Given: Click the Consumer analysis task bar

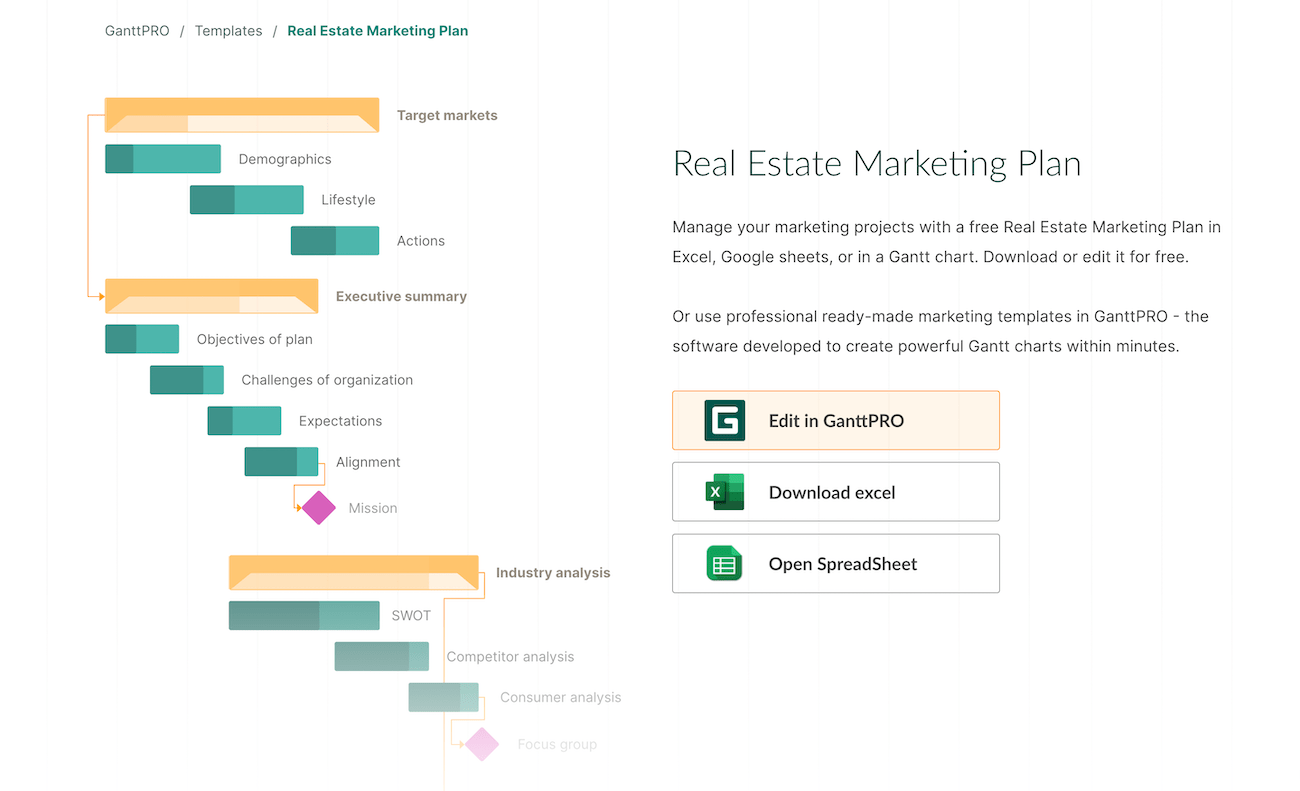Looking at the screenshot, I should pos(444,698).
